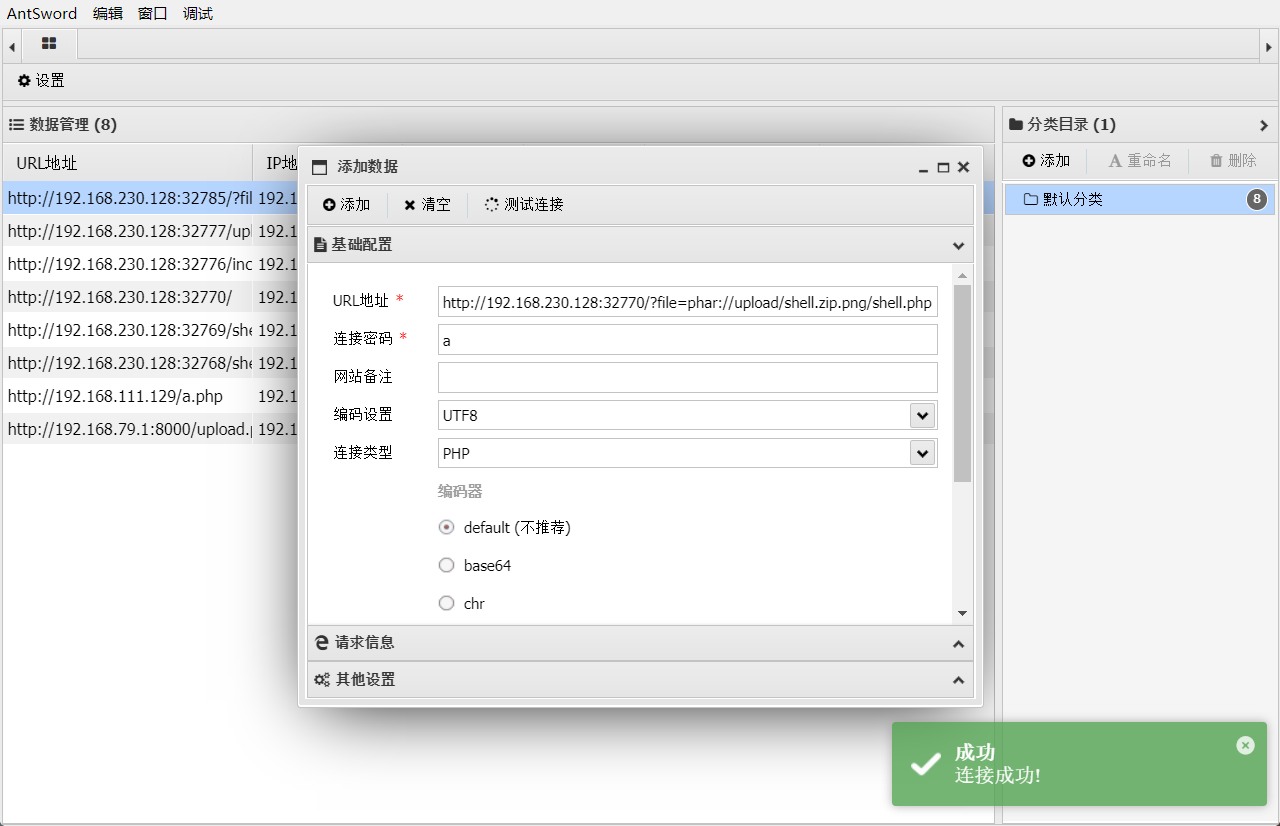
Task: Click the dialog scrollbar up arrow
Action: 962,275
